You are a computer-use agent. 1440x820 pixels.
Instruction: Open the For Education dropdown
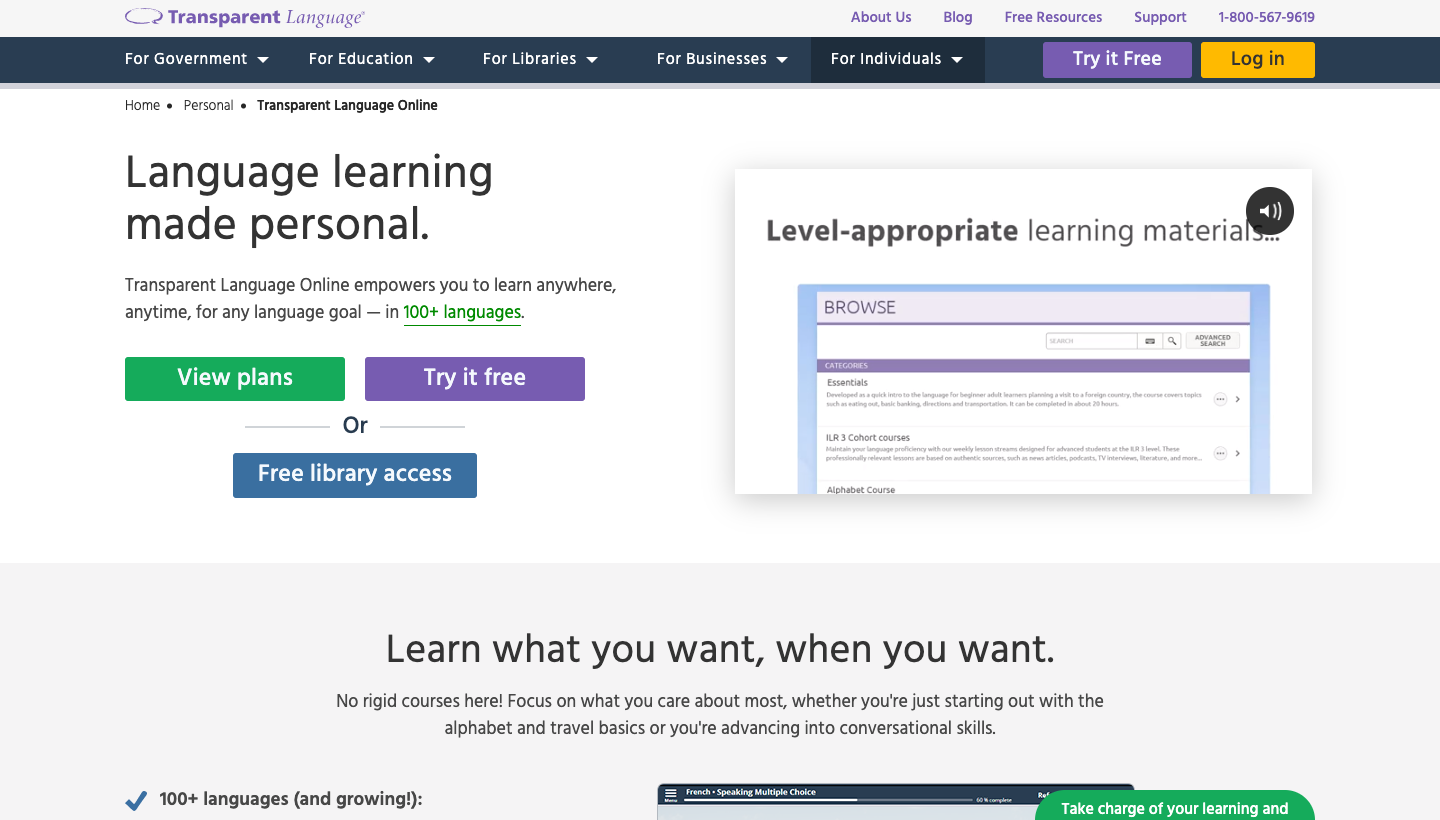[x=372, y=59]
